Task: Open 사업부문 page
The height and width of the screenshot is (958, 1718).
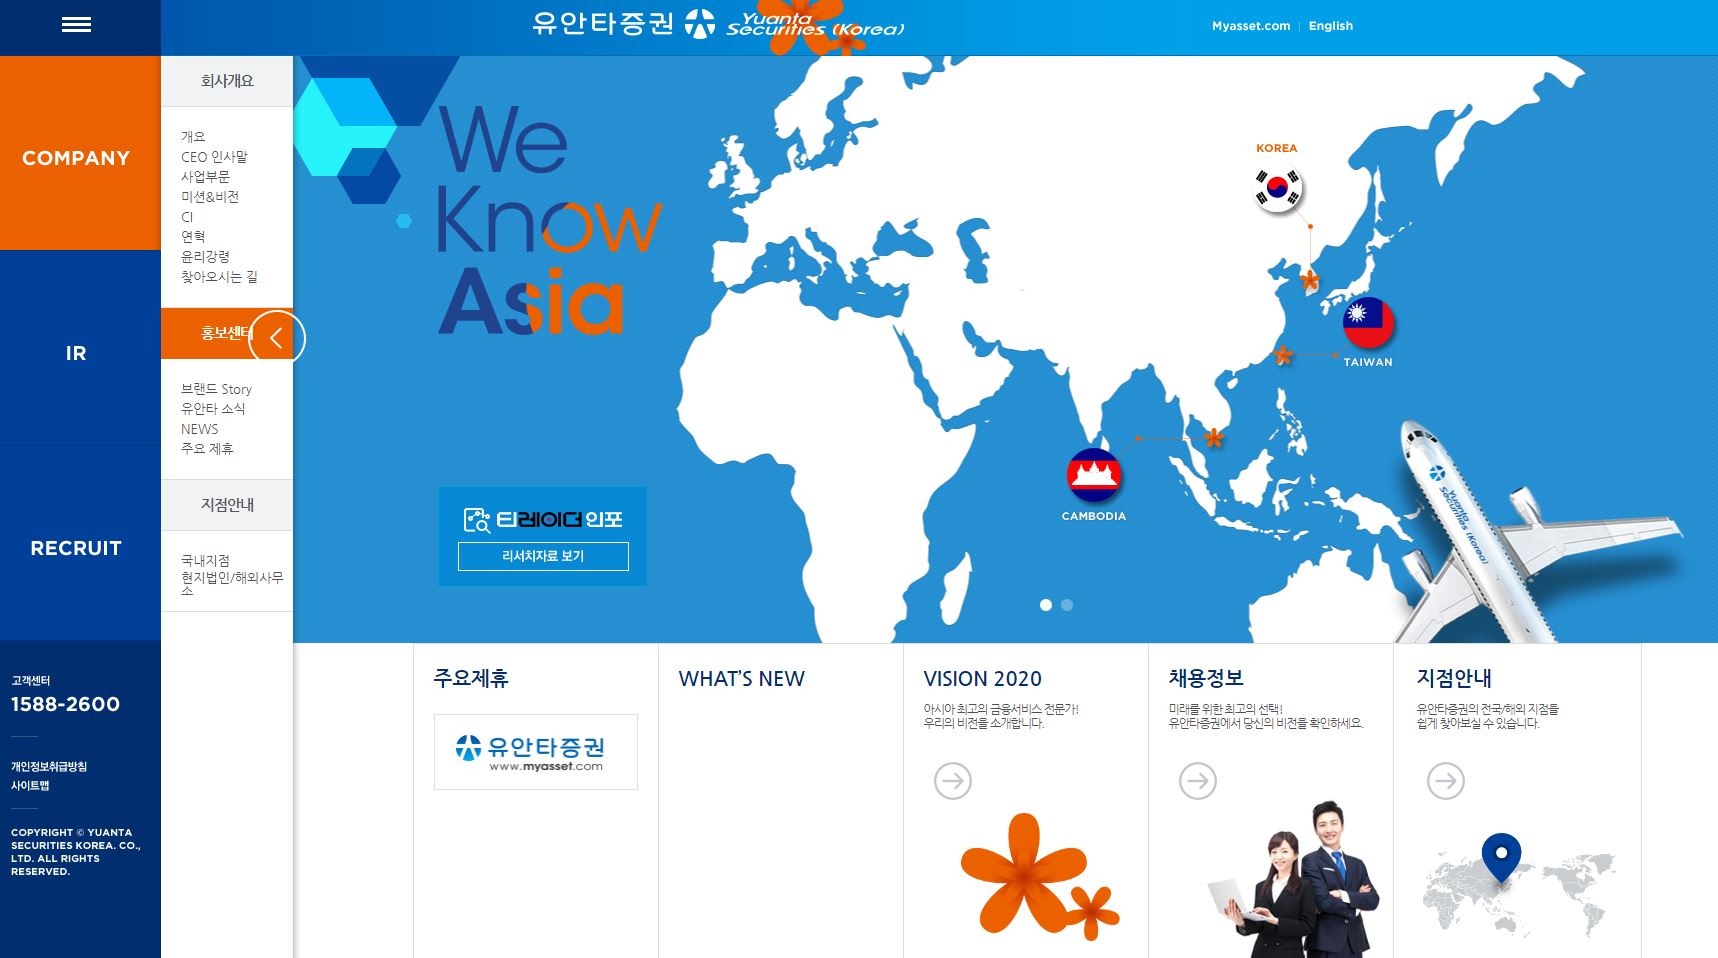Action: (205, 177)
